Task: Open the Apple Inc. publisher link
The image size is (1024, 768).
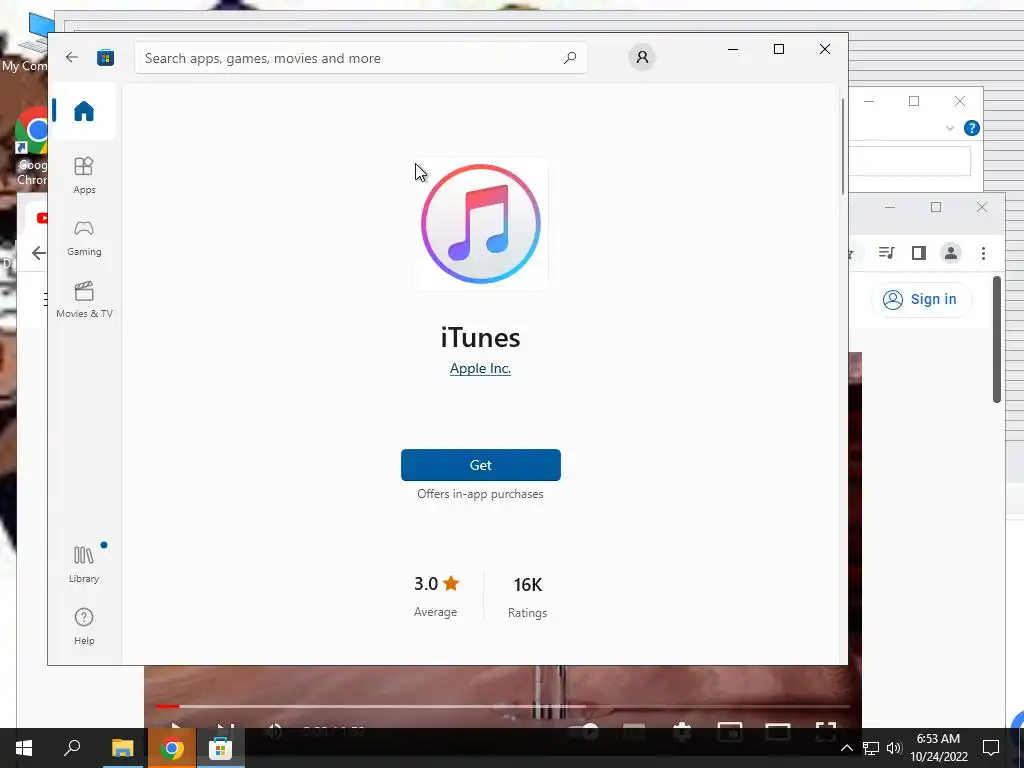Action: [480, 368]
